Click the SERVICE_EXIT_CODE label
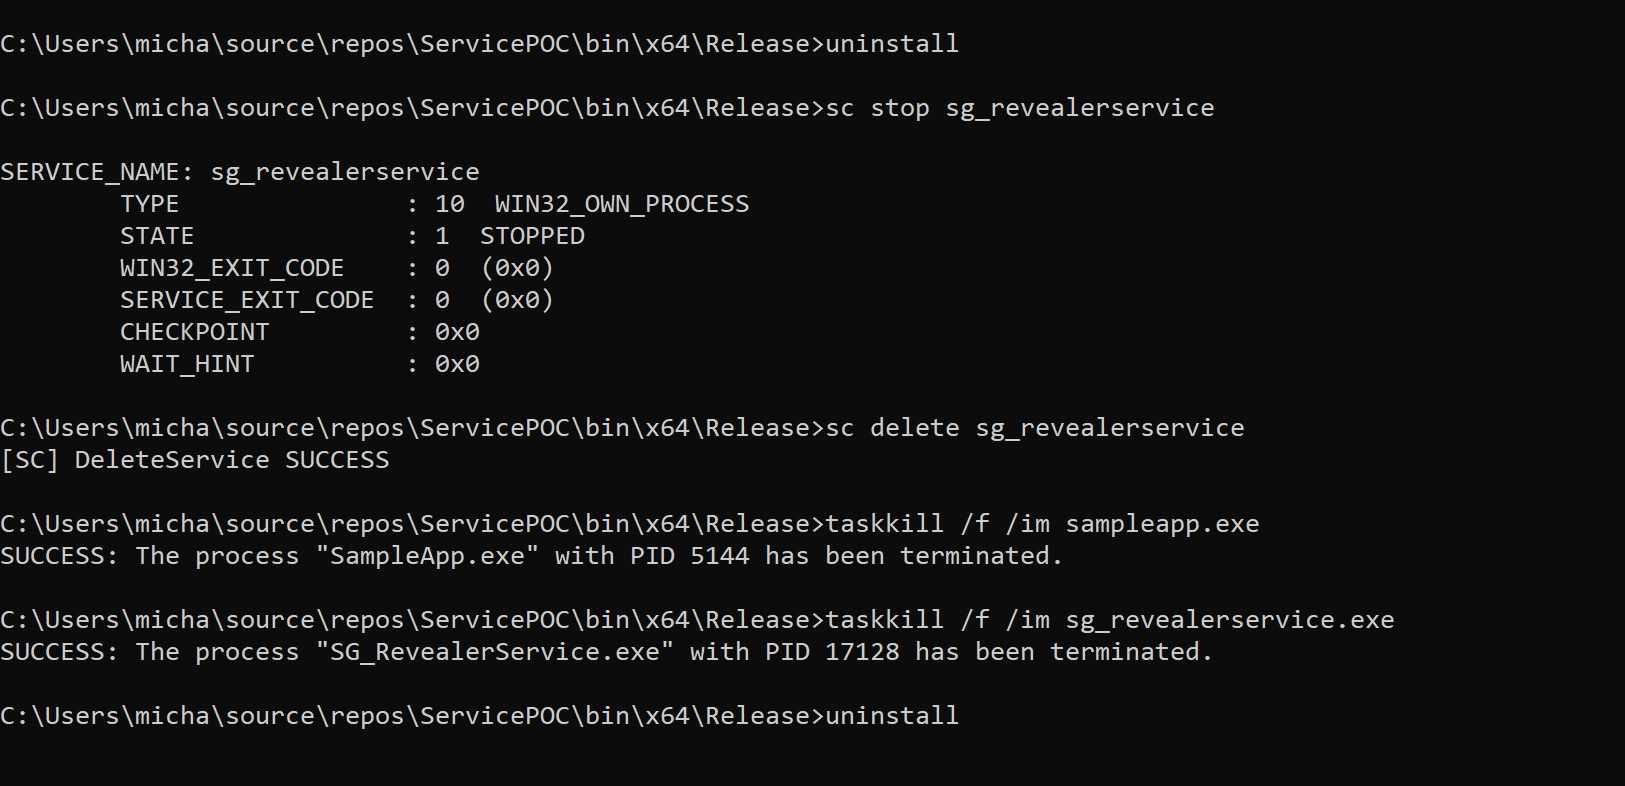Image resolution: width=1625 pixels, height=786 pixels. pyautogui.click(x=247, y=300)
